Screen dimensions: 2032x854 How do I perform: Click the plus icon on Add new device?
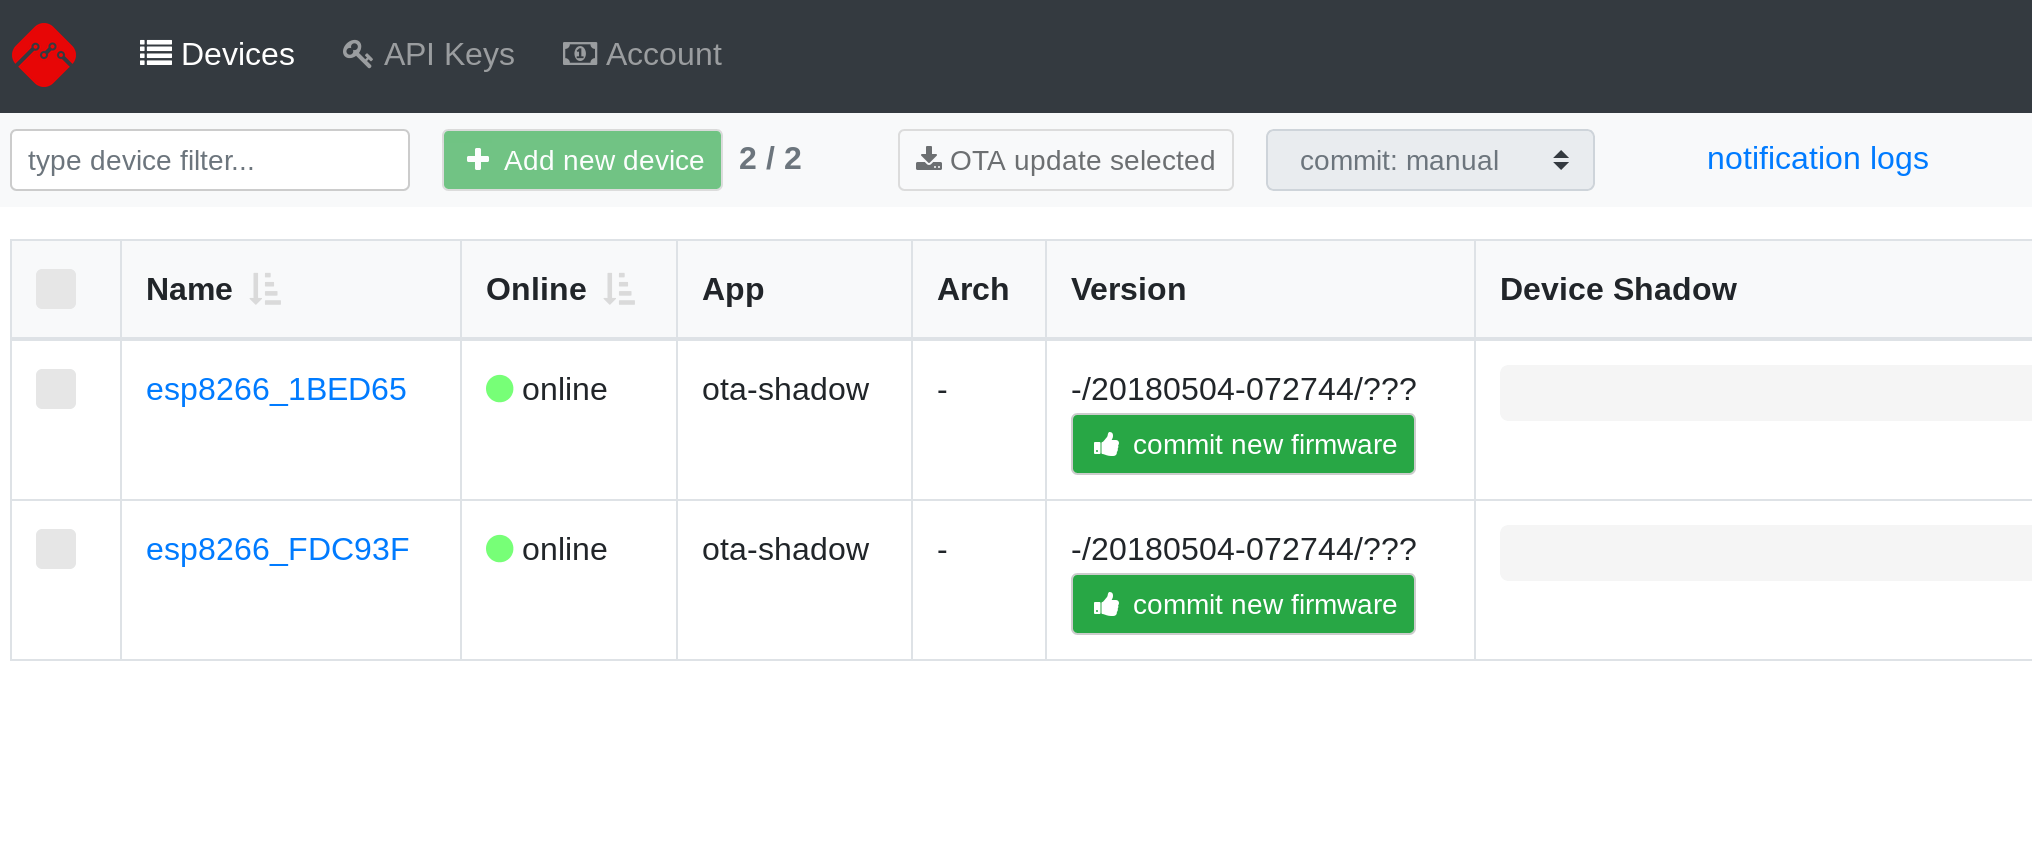point(478,159)
